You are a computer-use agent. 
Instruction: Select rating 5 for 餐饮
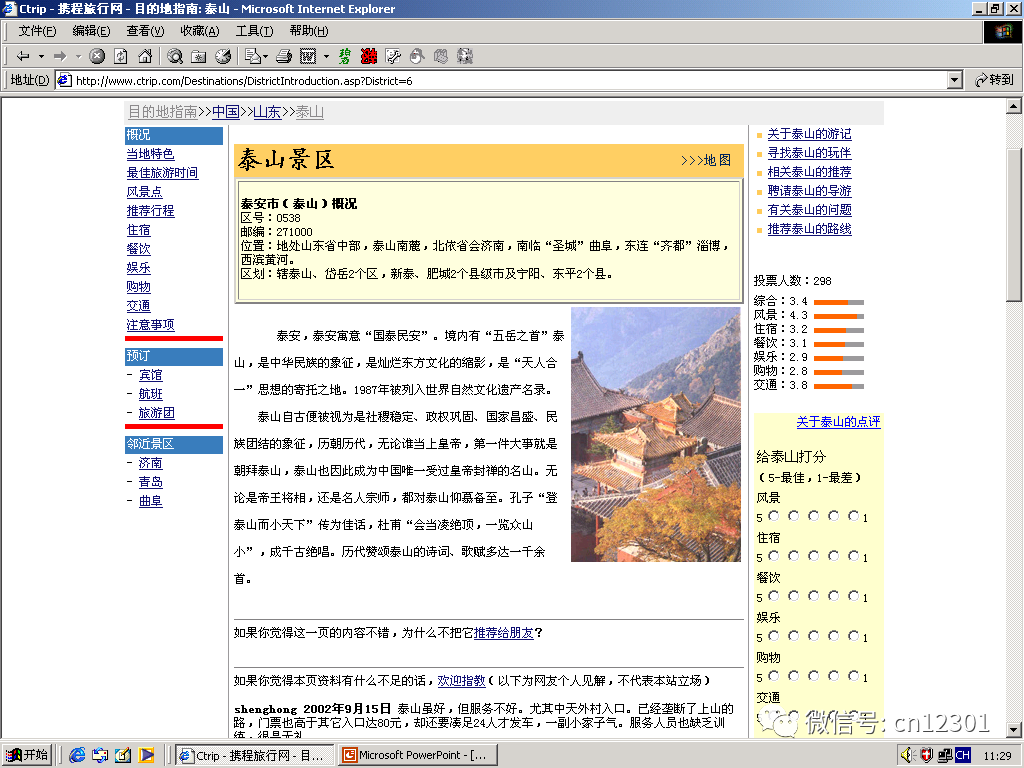774,596
